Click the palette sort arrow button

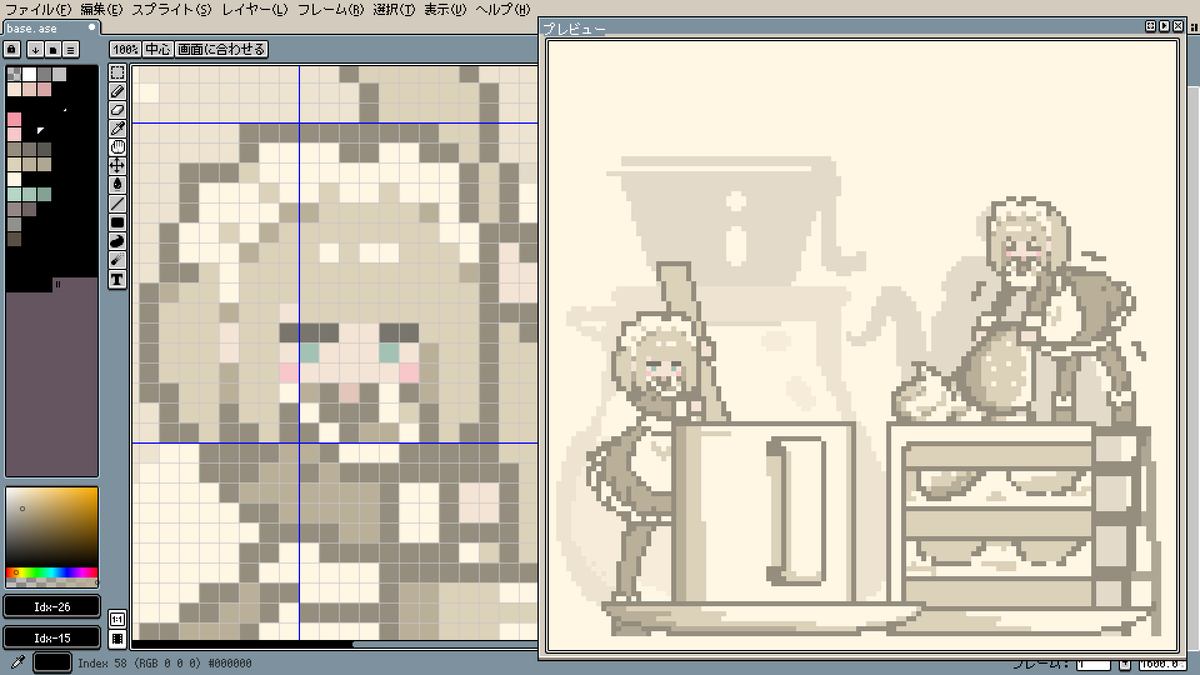(x=36, y=48)
